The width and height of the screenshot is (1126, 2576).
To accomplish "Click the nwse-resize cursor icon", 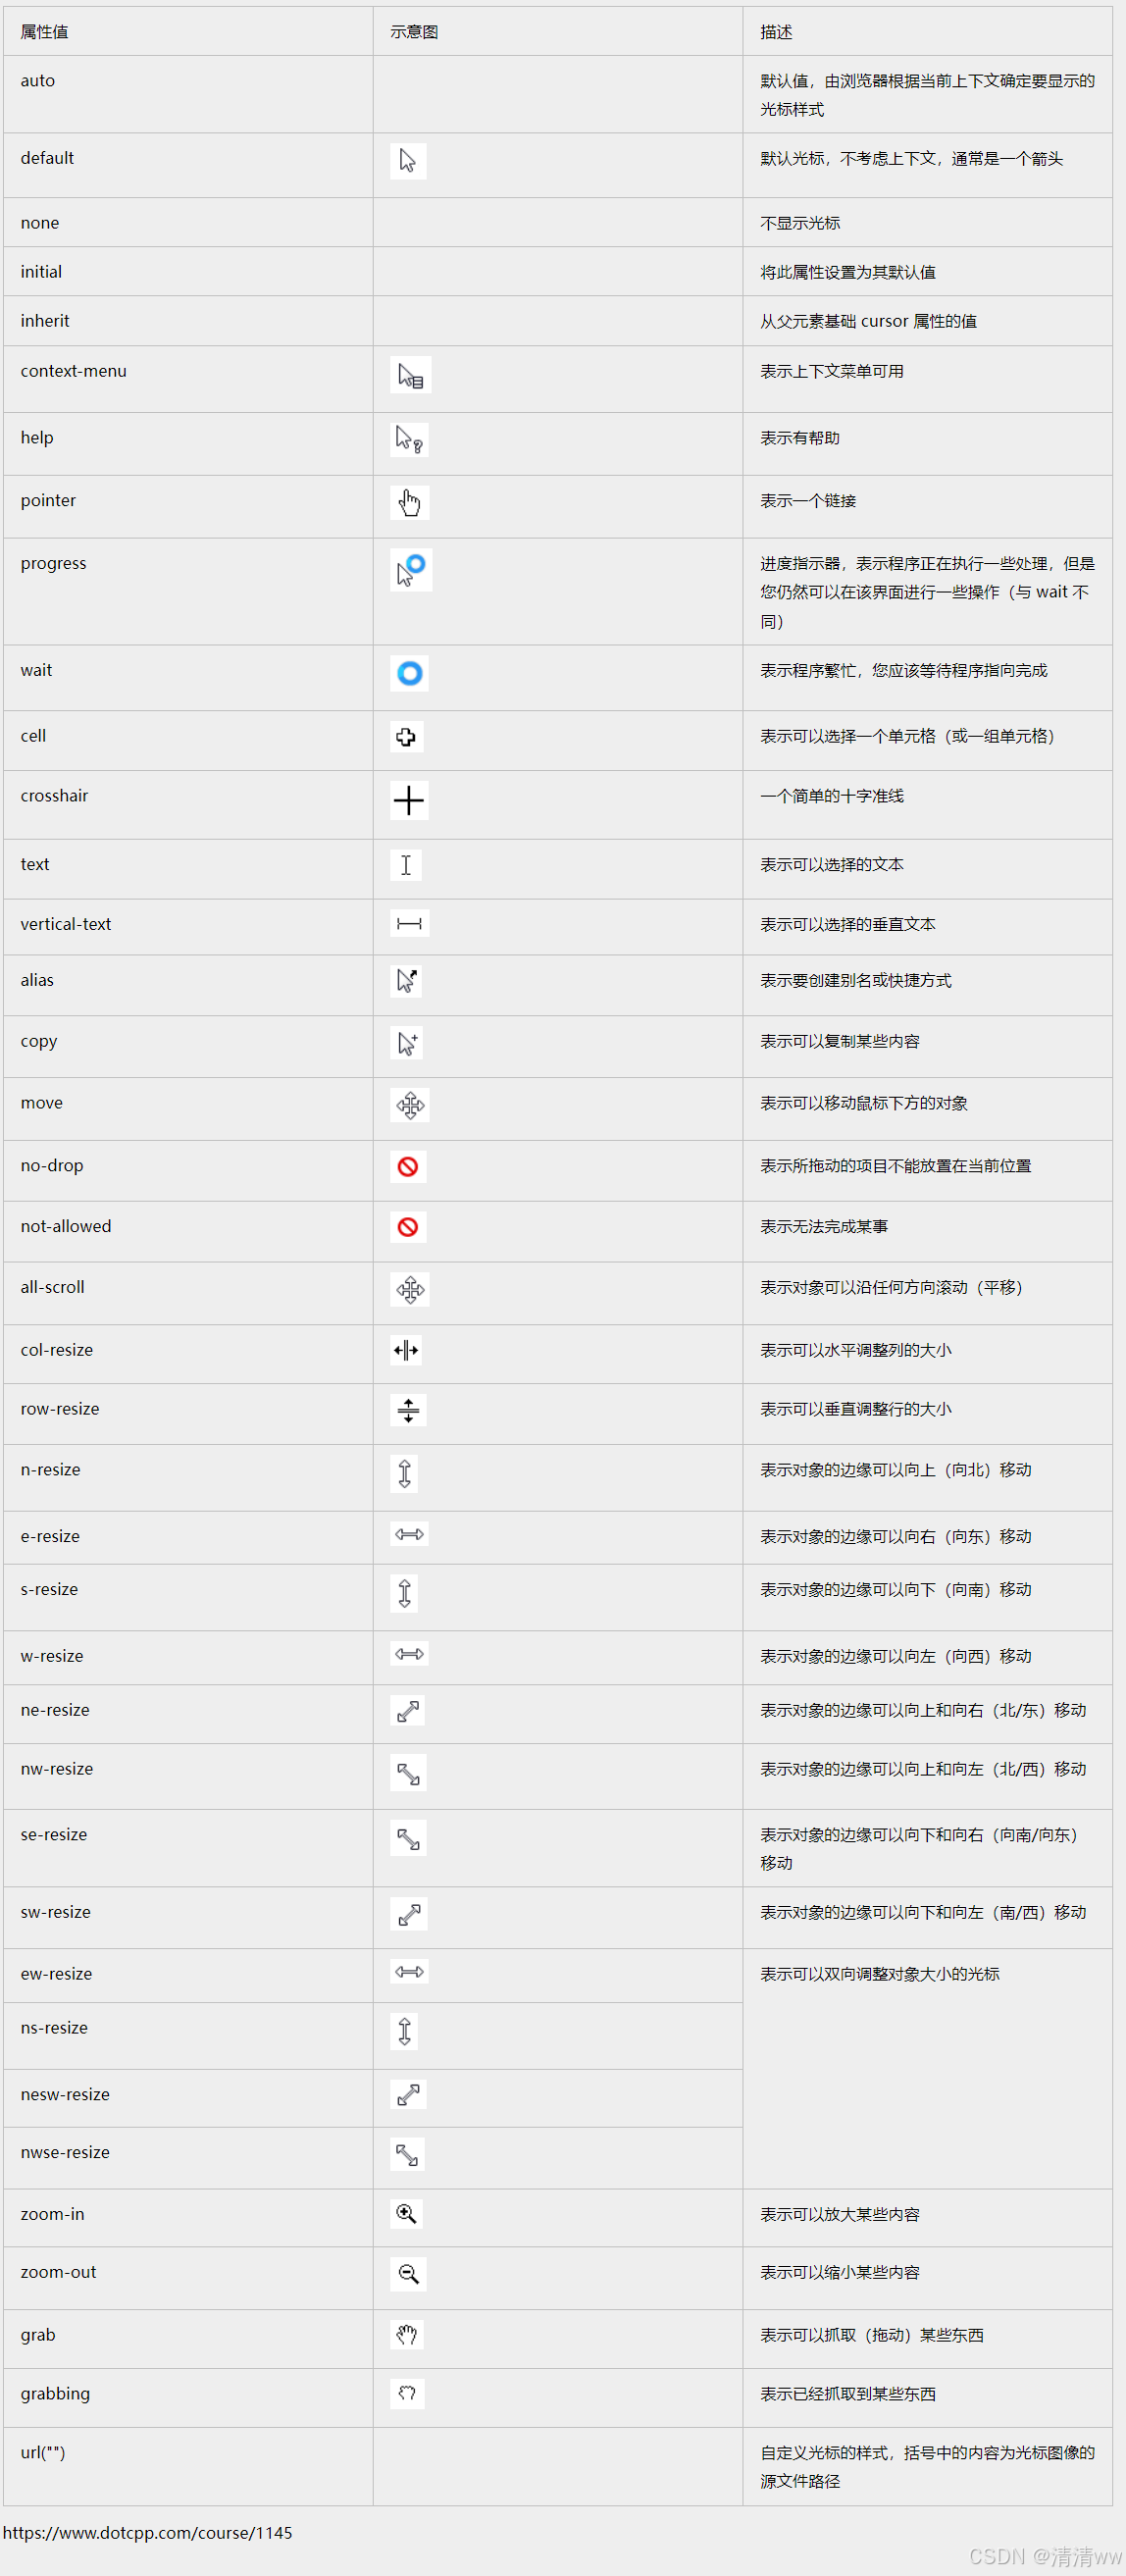I will click(x=407, y=2154).
